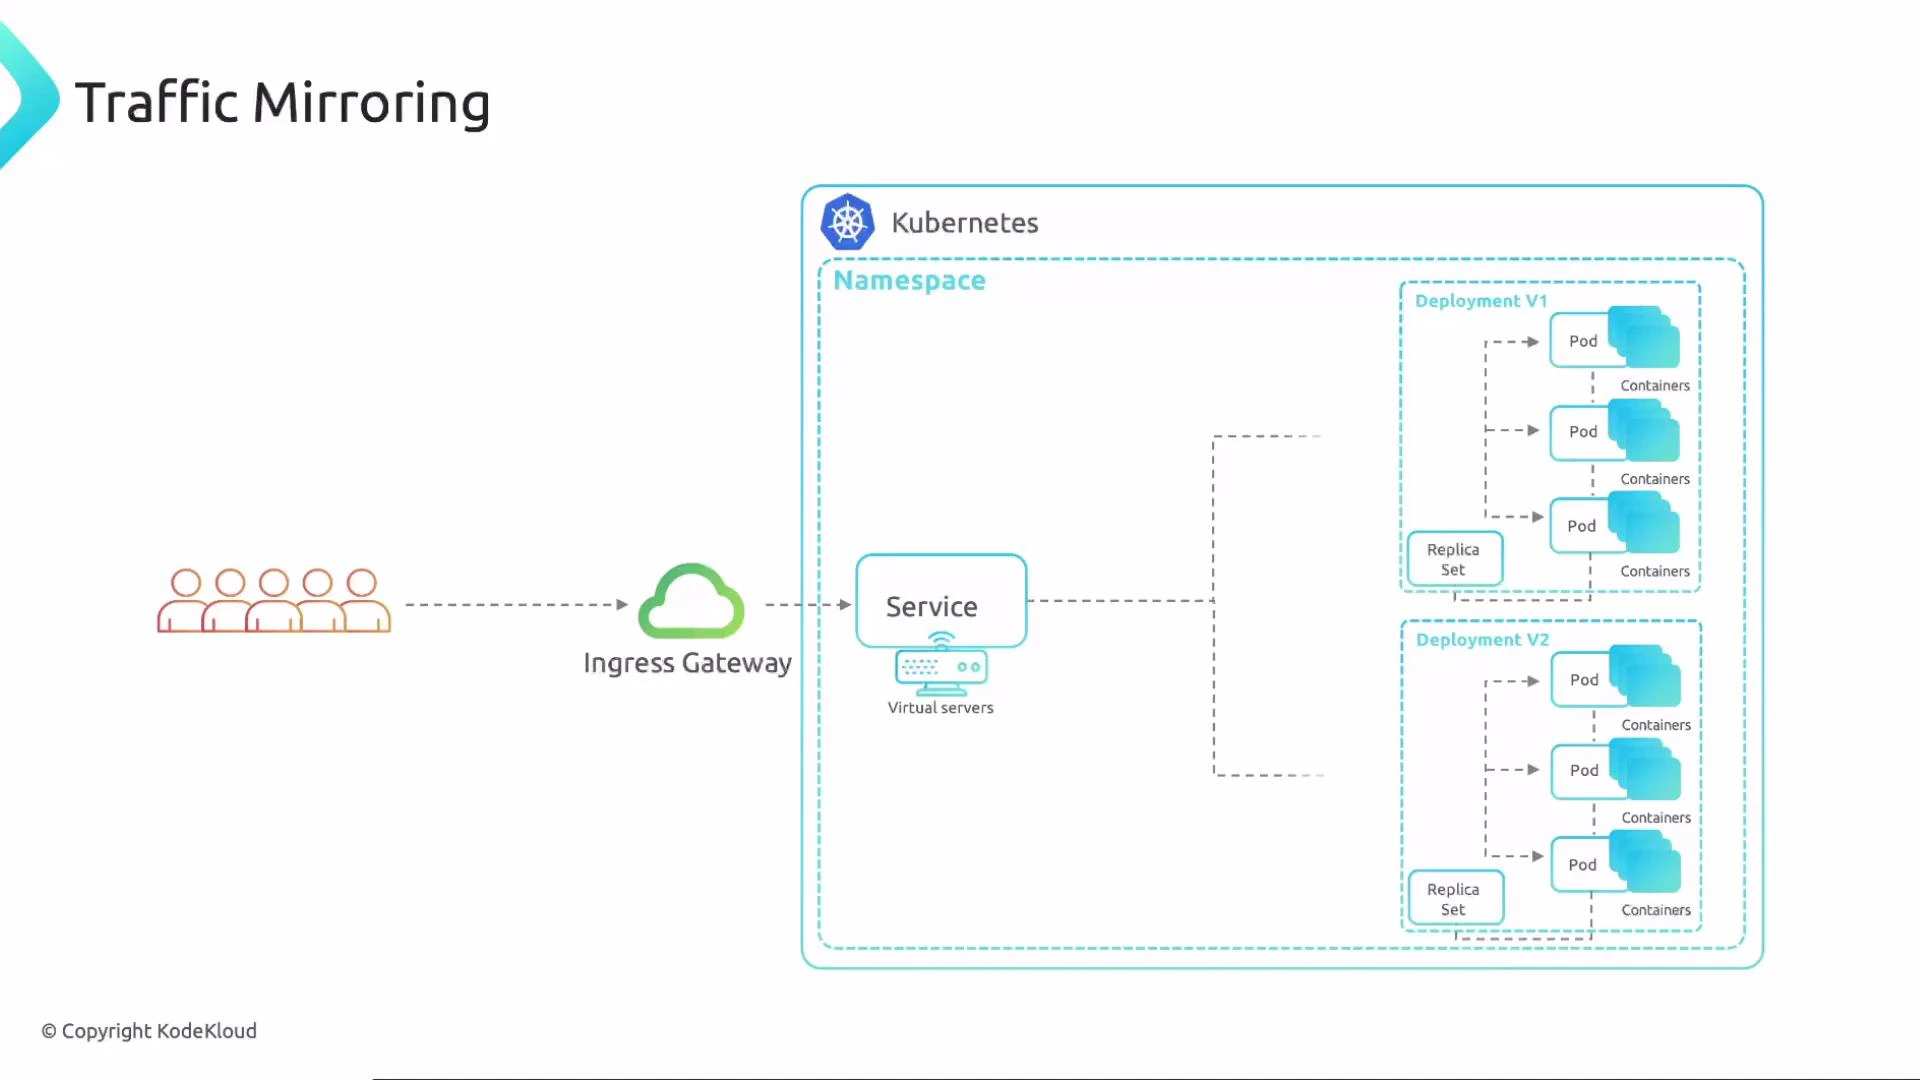Click the top Pod in Deployment V2
This screenshot has height=1080, width=1920.
coord(1584,680)
